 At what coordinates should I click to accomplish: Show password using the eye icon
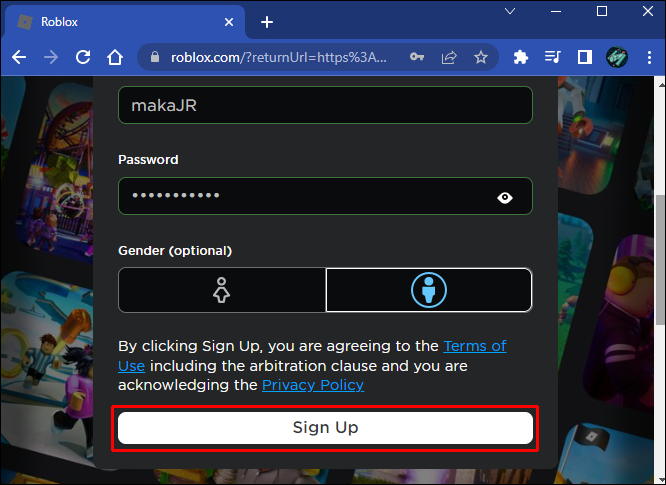click(505, 197)
